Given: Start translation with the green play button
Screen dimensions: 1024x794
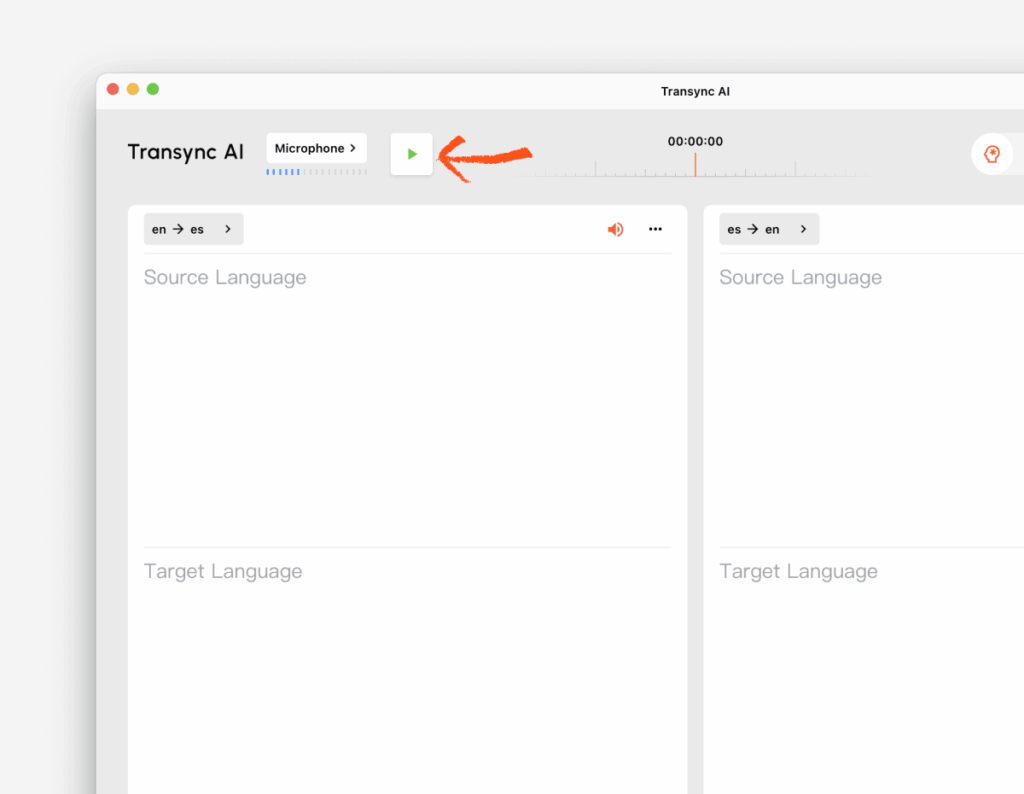Looking at the screenshot, I should pyautogui.click(x=411, y=154).
